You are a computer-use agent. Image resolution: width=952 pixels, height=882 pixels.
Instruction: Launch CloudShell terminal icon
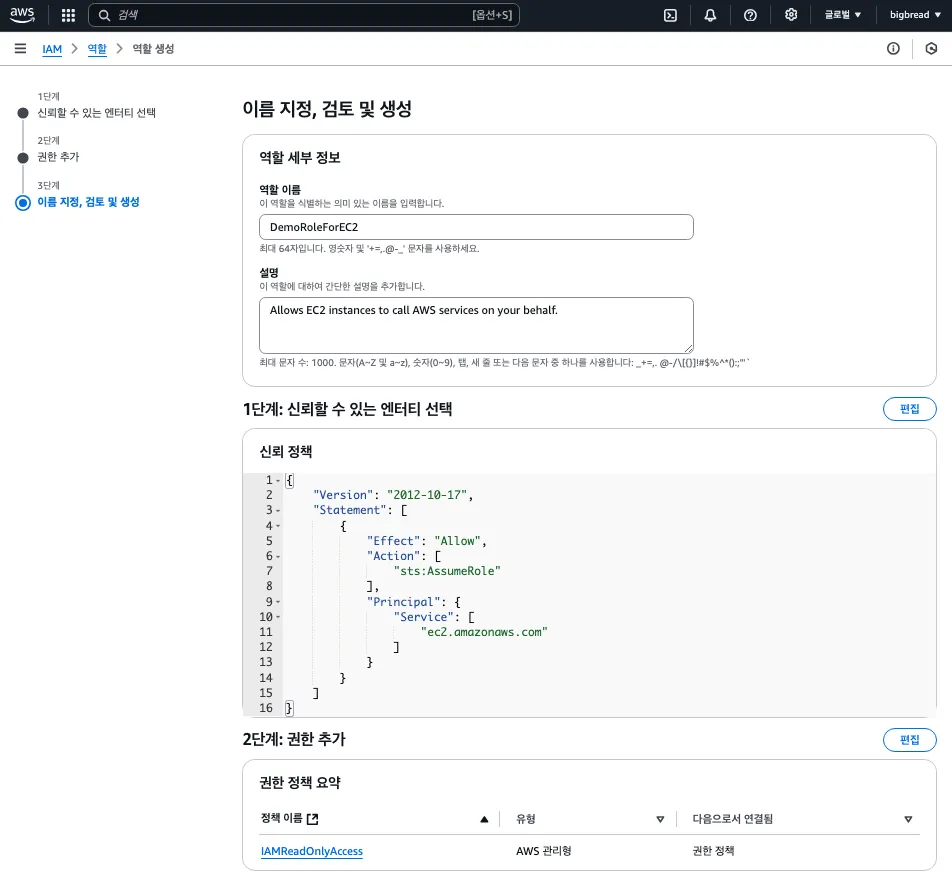[670, 15]
